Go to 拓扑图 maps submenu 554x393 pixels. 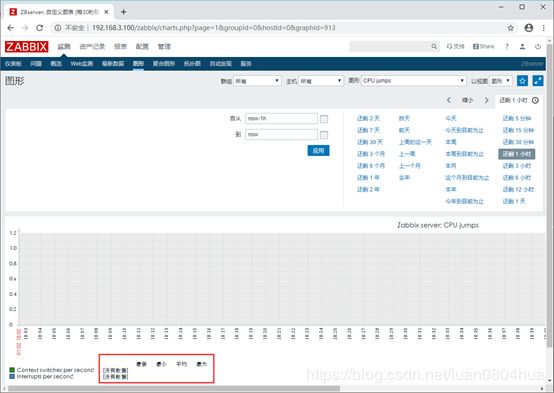192,64
